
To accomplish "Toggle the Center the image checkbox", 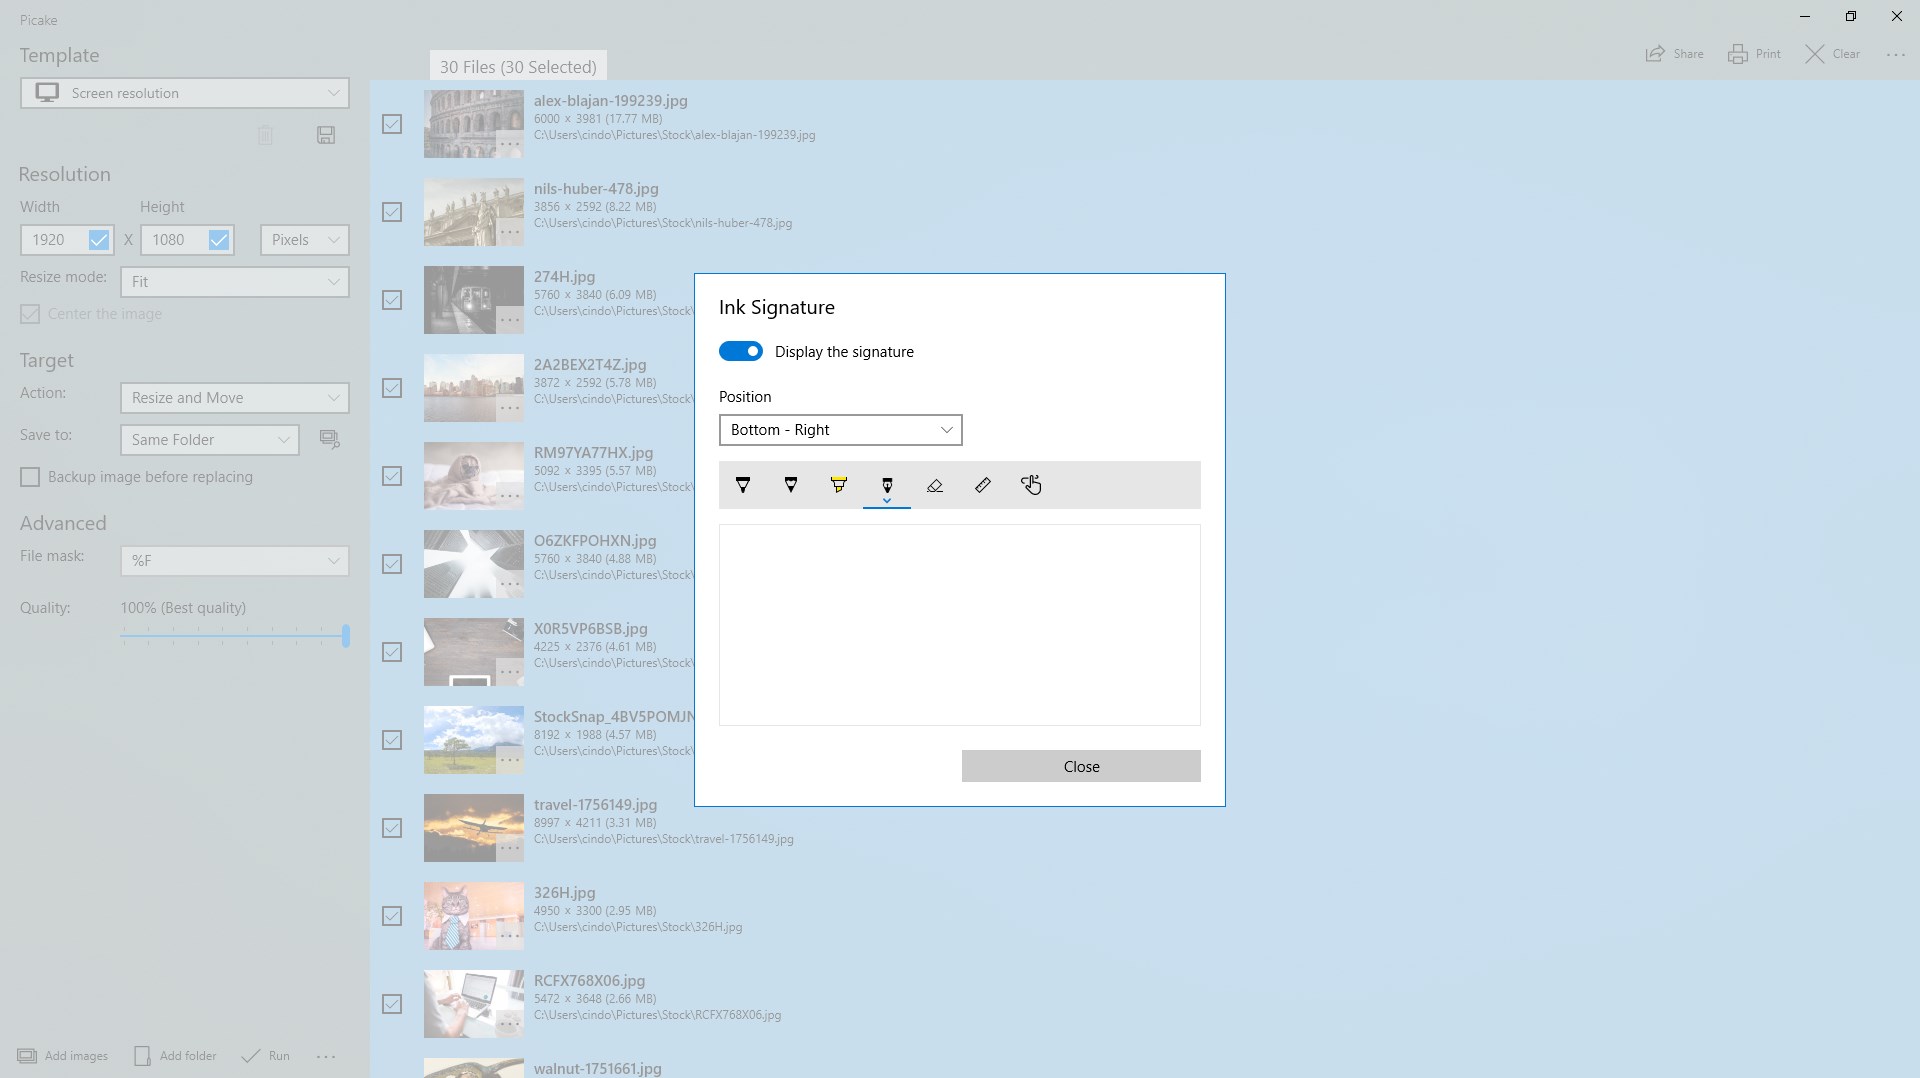I will (x=30, y=314).
